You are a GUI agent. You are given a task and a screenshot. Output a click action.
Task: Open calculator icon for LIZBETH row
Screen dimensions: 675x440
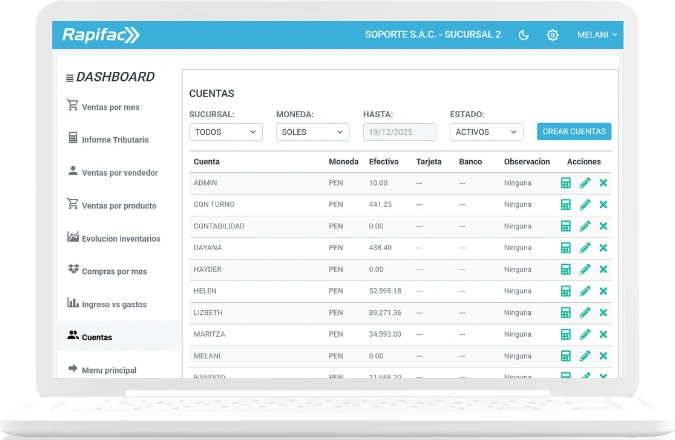pyautogui.click(x=566, y=313)
